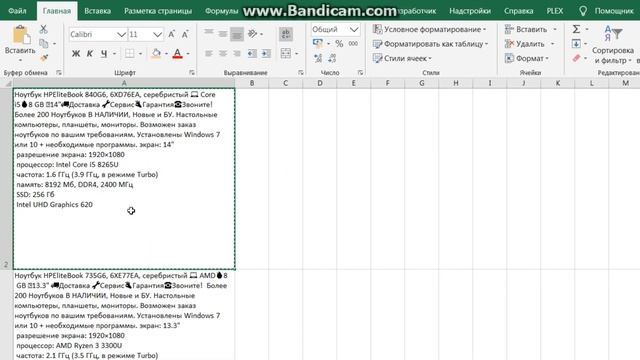640x360 pixels.
Task: Apply the red font color A
Action: pyautogui.click(x=177, y=53)
